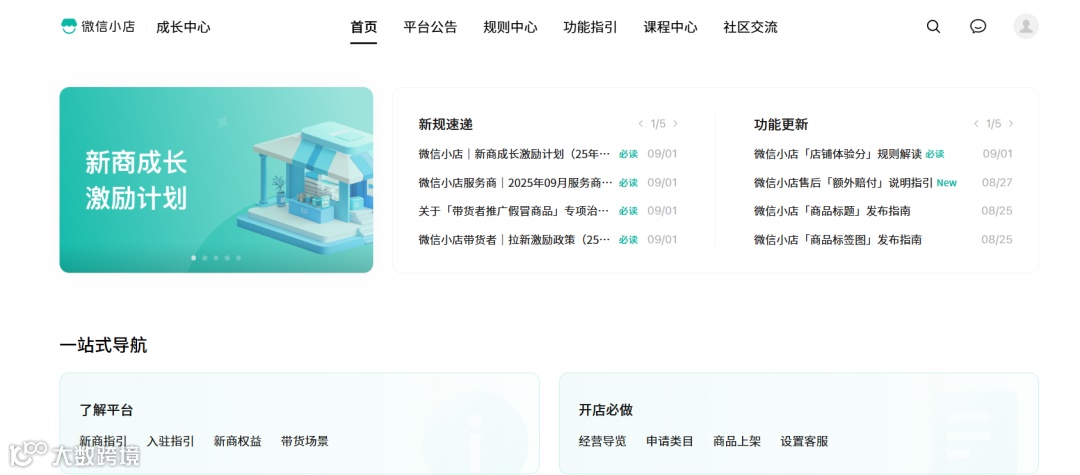Screen dimensions: 1080x475
Task: Go to previous page of 功能更新
Action: (976, 124)
